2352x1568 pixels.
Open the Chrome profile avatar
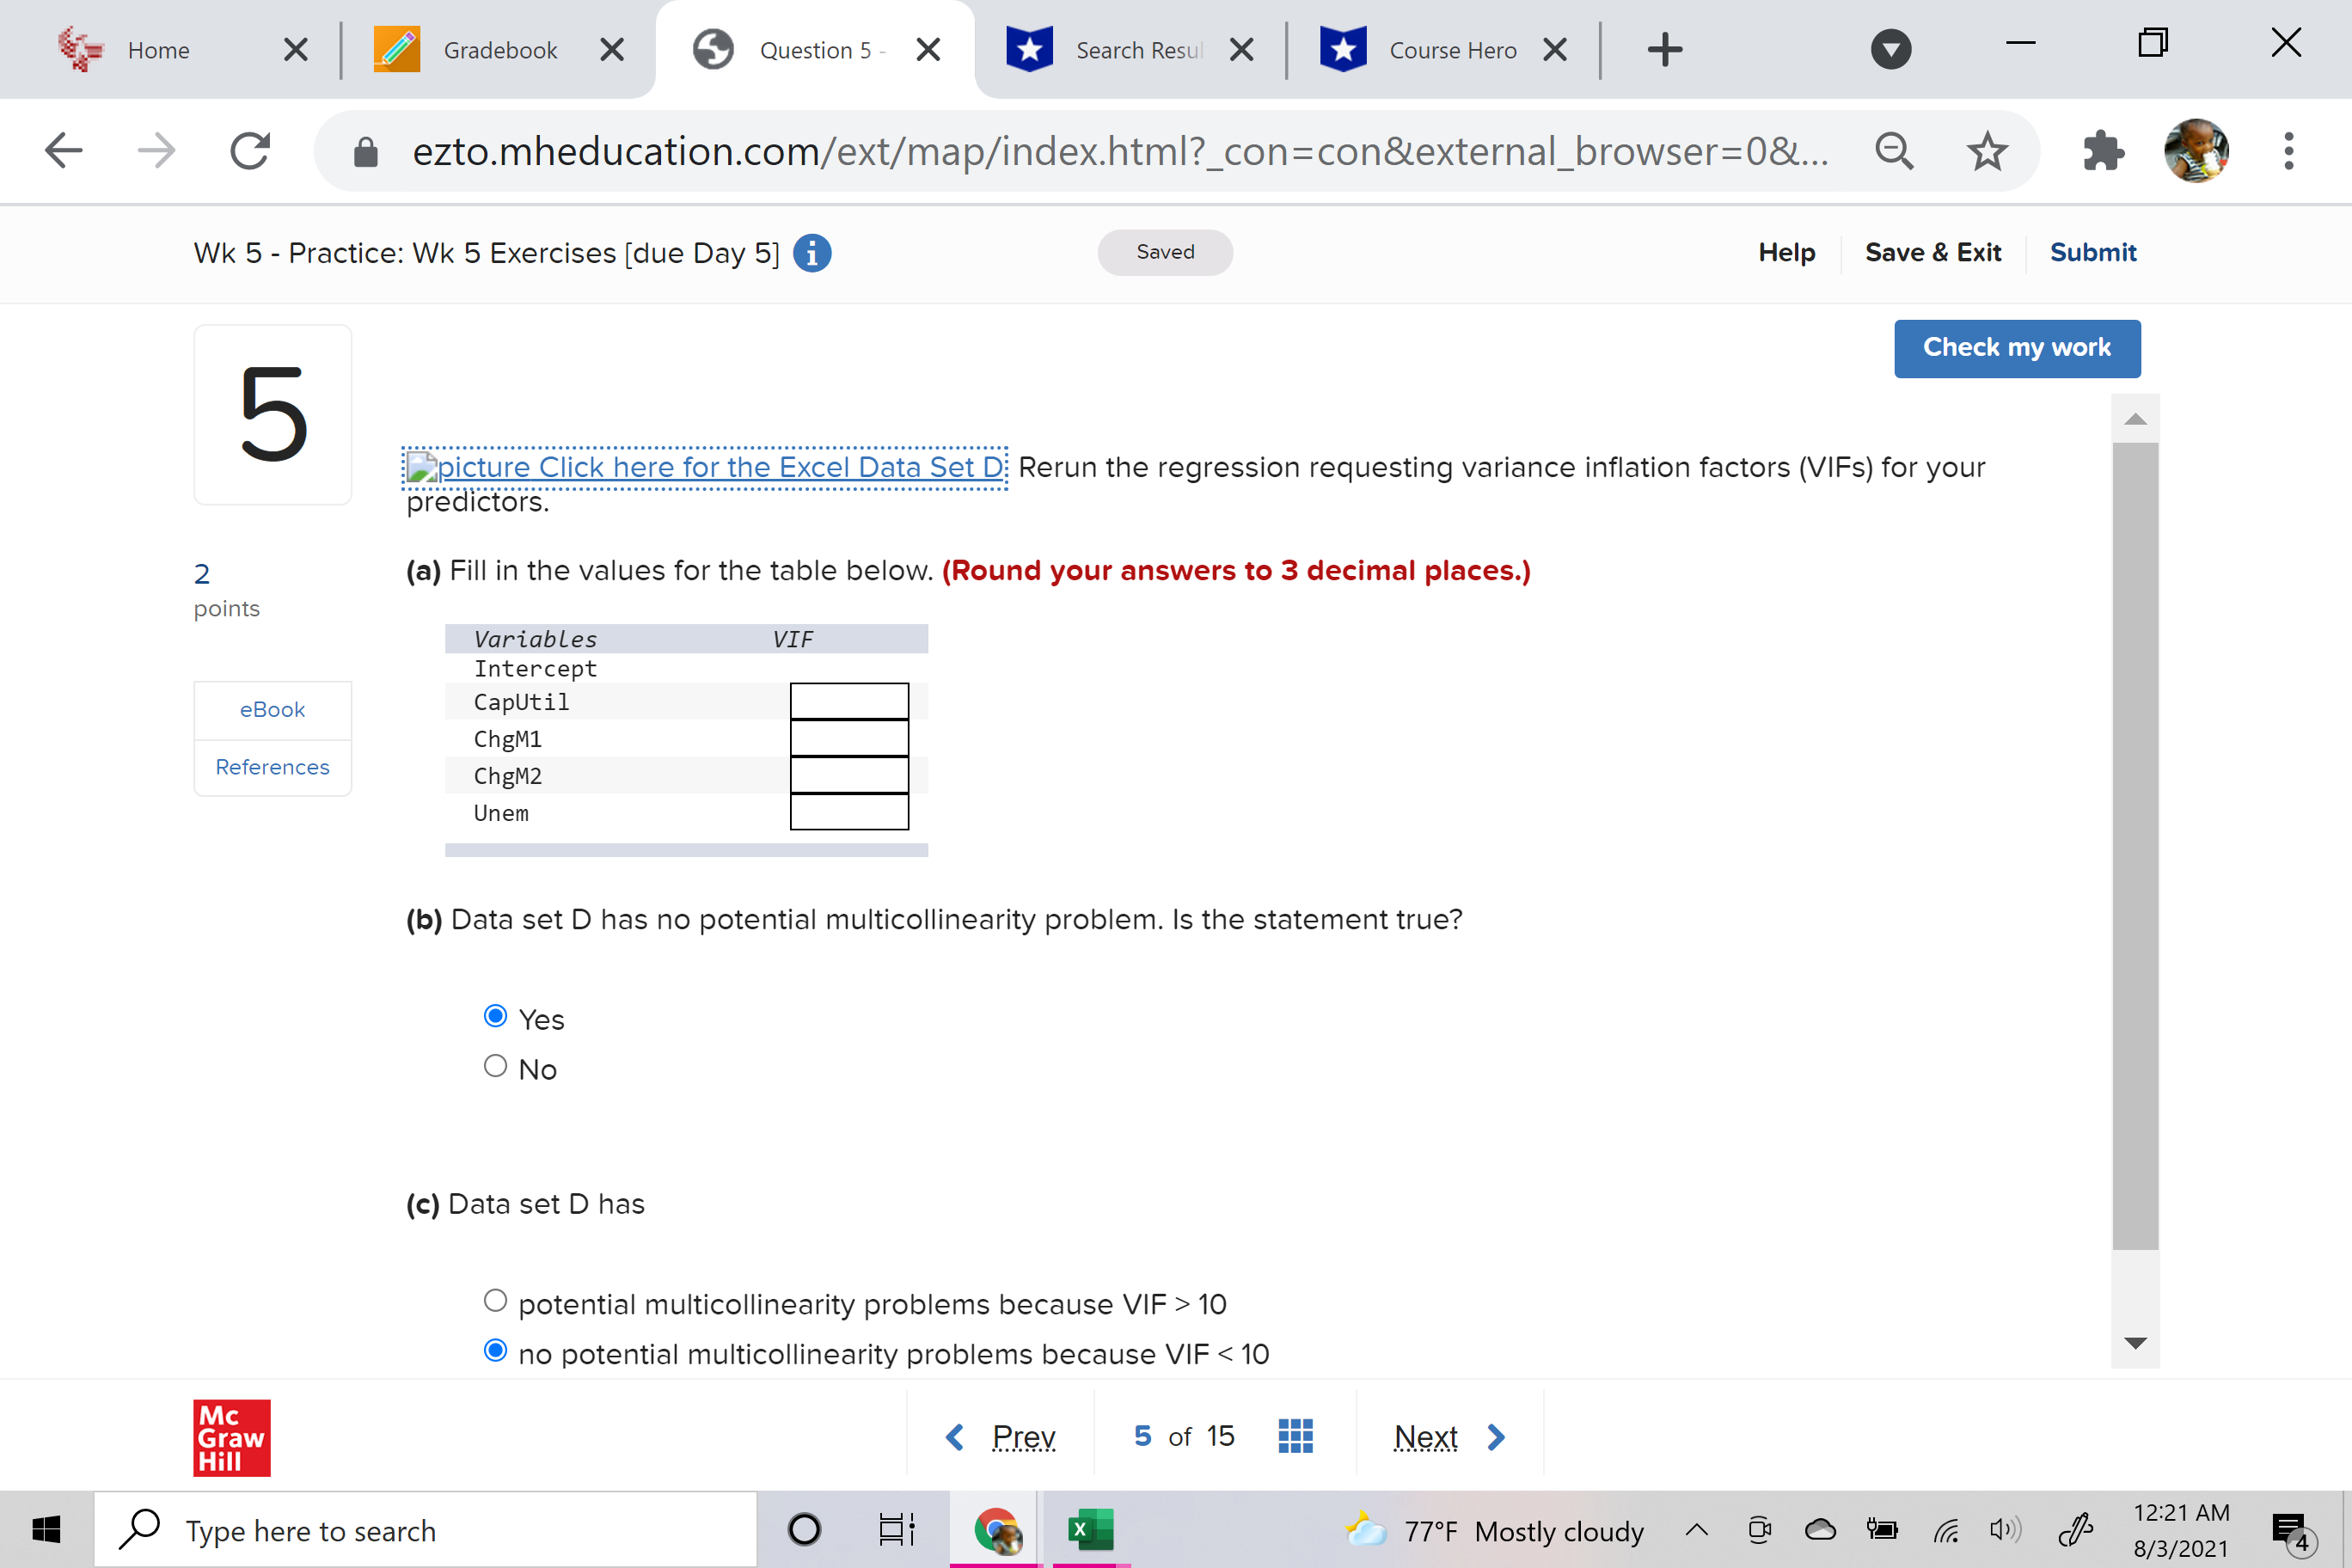pos(2196,151)
